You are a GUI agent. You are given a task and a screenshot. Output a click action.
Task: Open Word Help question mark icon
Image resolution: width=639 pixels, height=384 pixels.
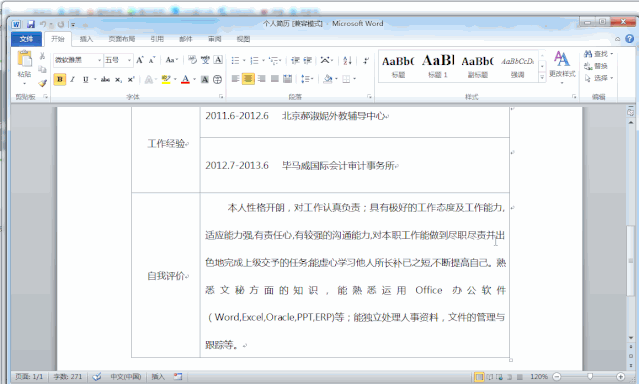(x=630, y=39)
